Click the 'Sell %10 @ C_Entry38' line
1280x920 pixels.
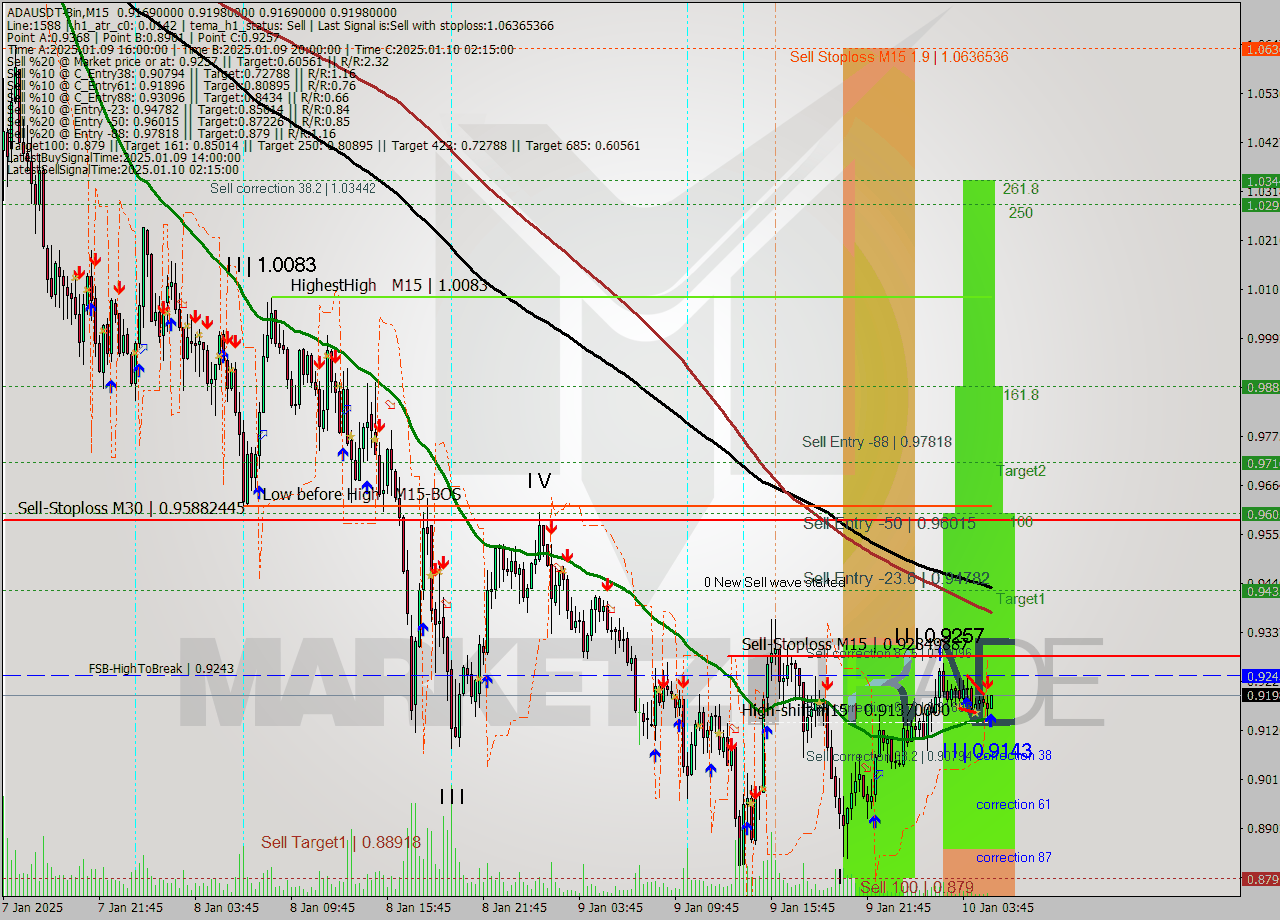(x=181, y=73)
